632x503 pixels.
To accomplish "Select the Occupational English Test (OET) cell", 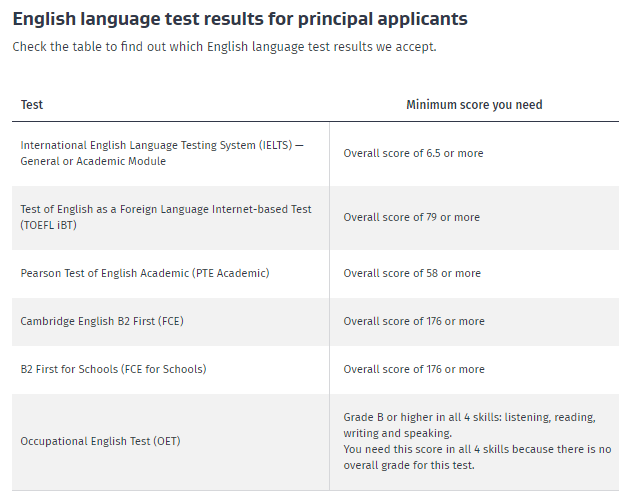I will (x=170, y=441).
